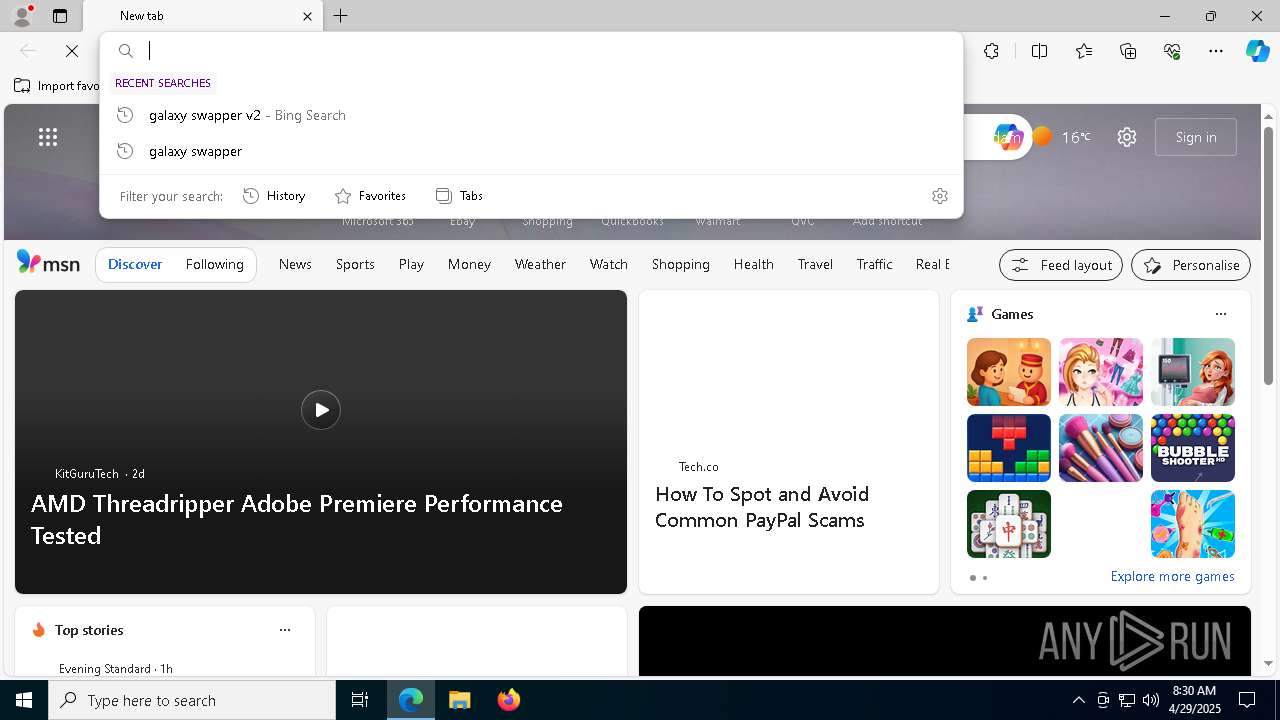Launch Firefox from taskbar
The height and width of the screenshot is (720, 1280).
(508, 700)
